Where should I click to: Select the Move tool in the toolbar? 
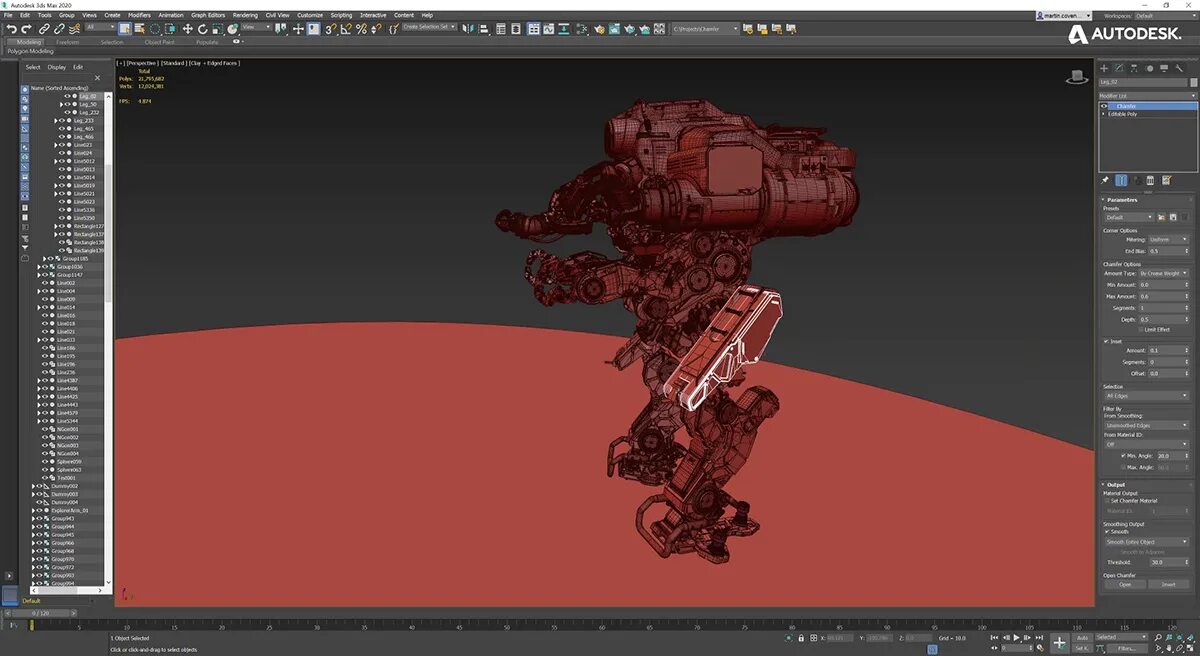tap(187, 29)
